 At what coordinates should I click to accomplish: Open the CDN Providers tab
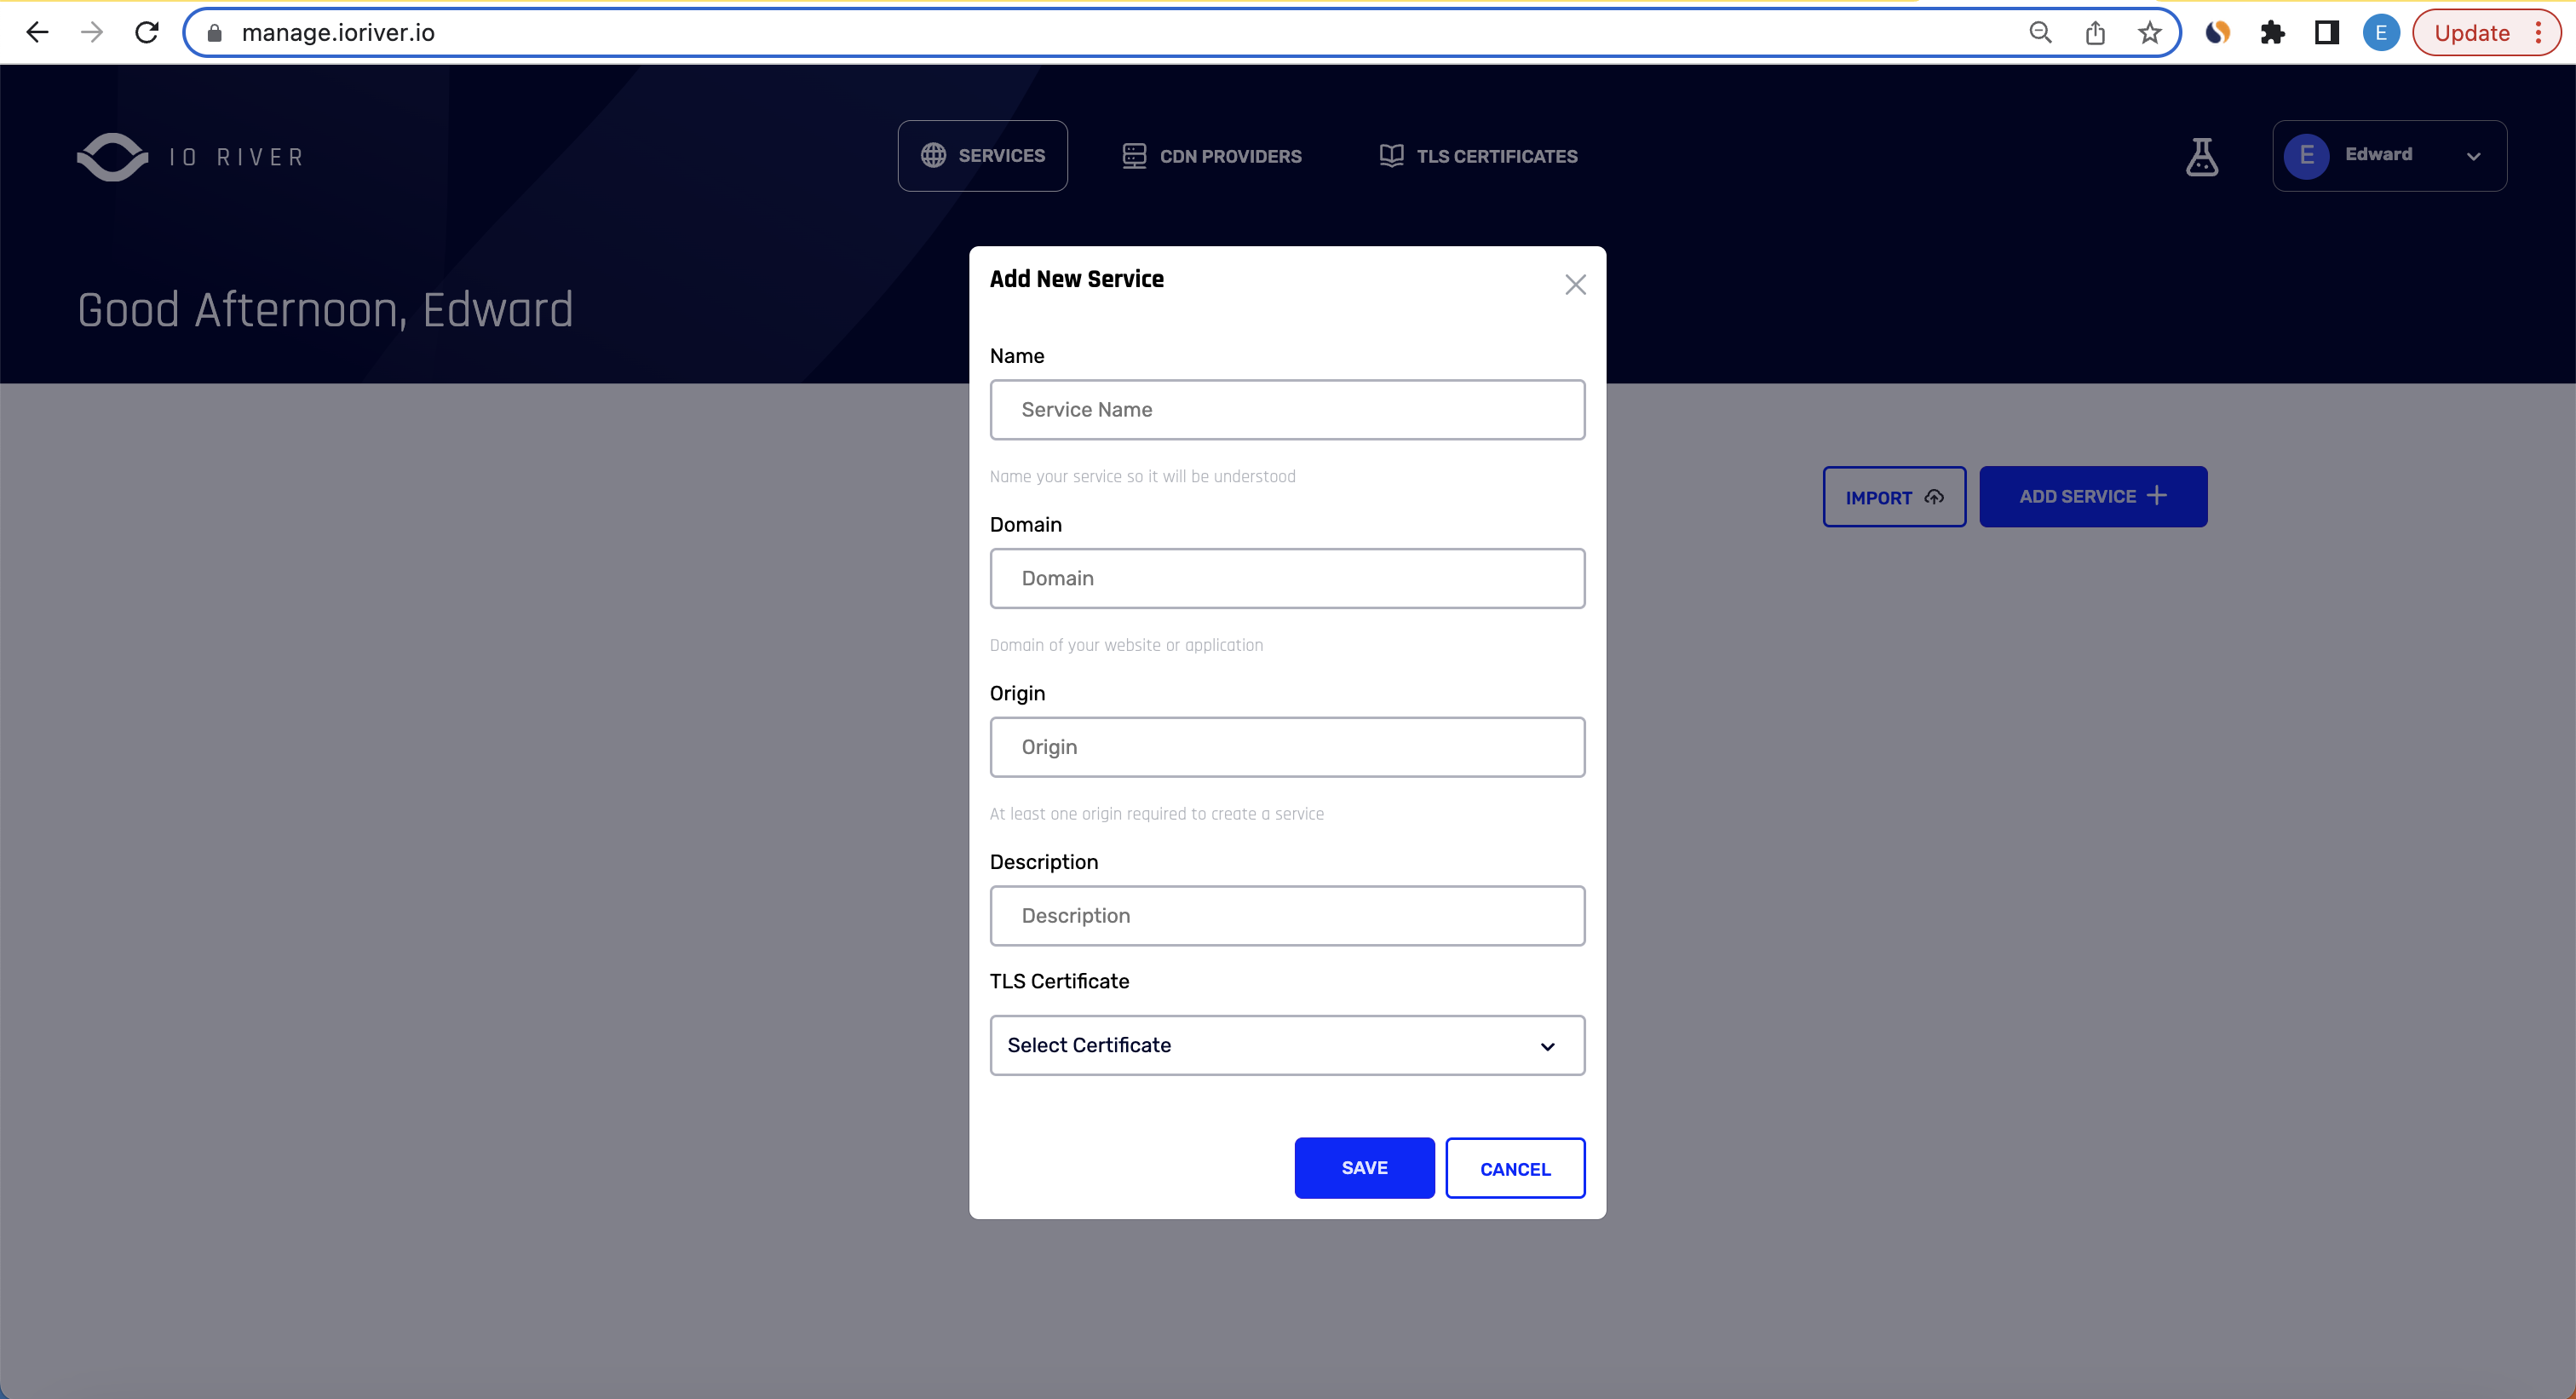tap(1211, 156)
